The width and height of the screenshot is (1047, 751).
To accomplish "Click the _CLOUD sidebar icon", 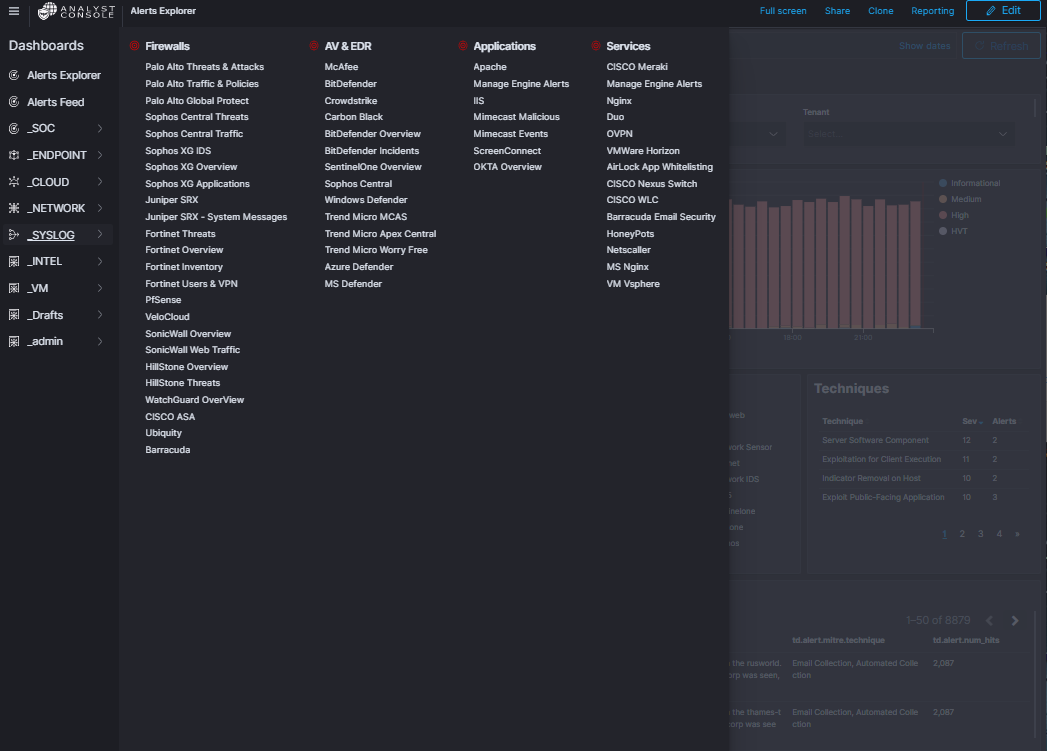I will 13,182.
